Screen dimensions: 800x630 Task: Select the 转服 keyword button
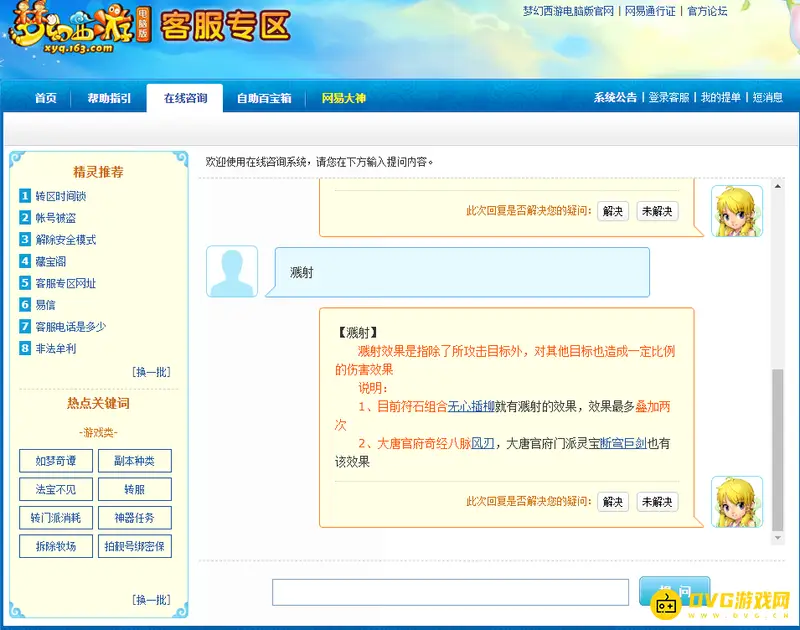(x=135, y=489)
